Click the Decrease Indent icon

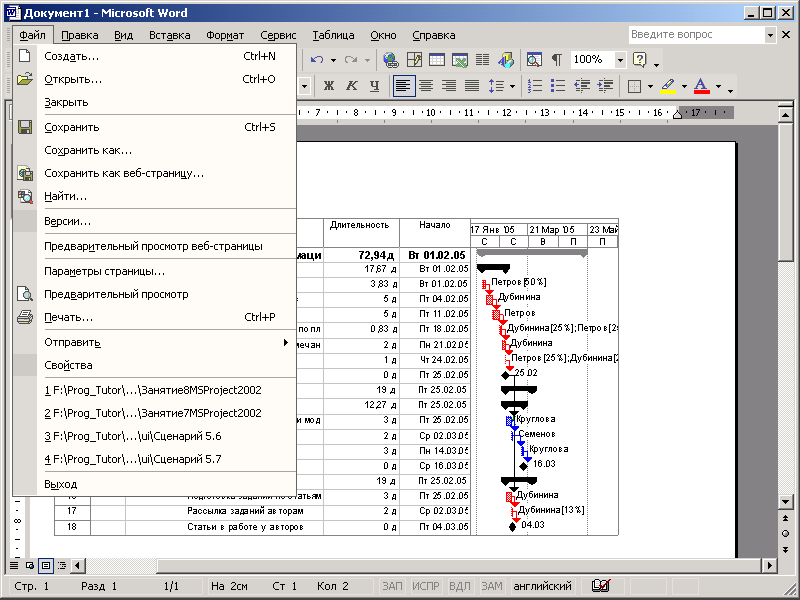(x=582, y=86)
